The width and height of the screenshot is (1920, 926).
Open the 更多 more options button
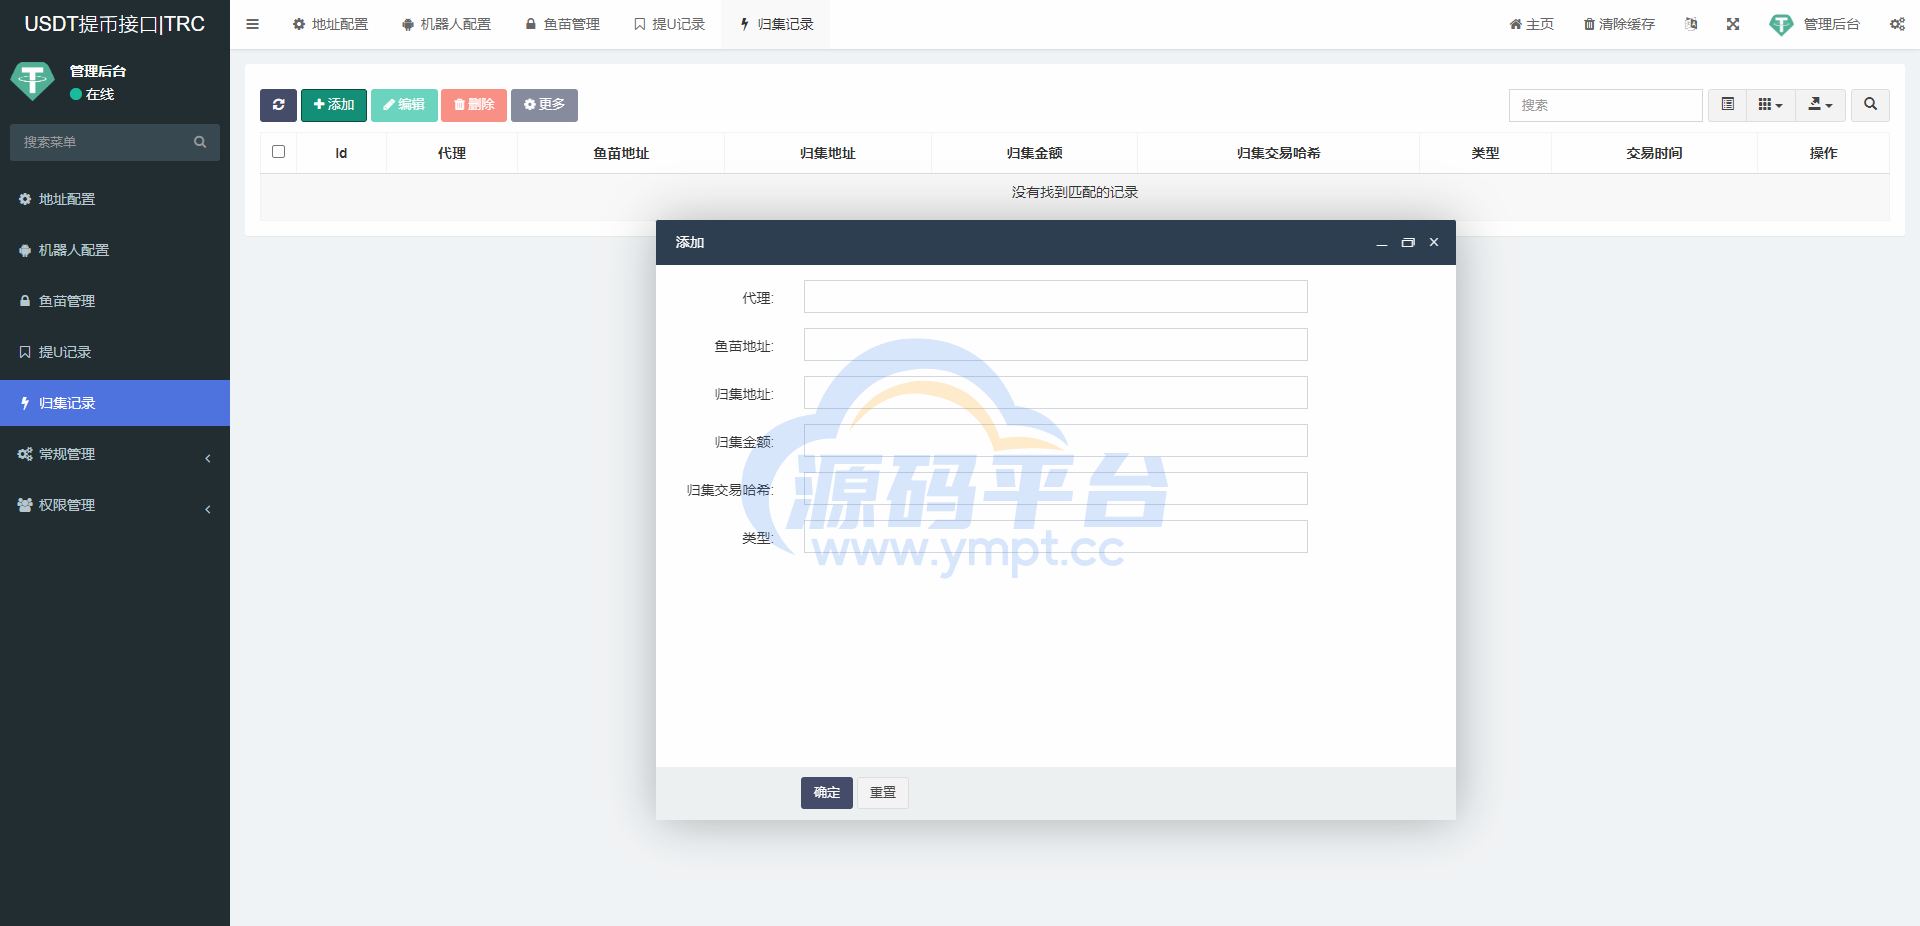(544, 105)
